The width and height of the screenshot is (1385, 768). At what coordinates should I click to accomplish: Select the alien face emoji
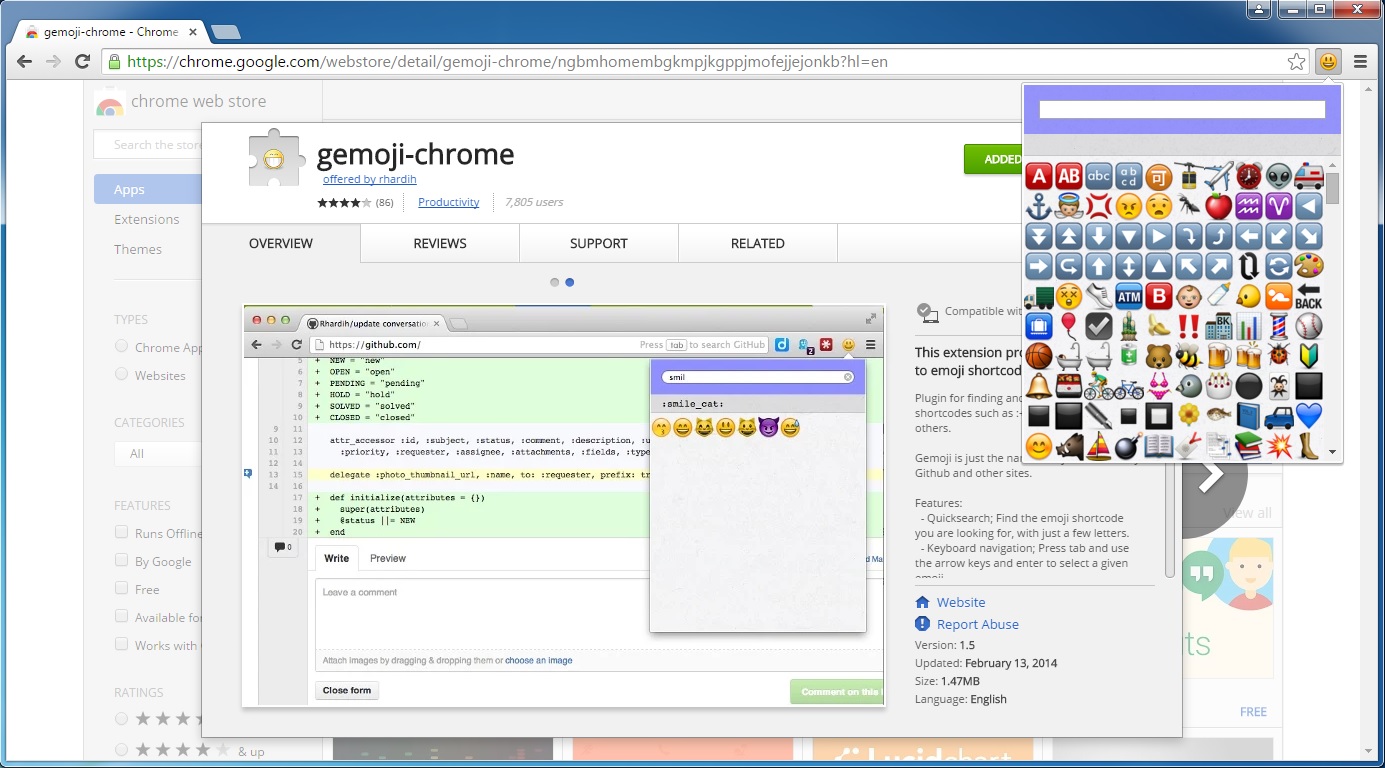[x=1278, y=177]
